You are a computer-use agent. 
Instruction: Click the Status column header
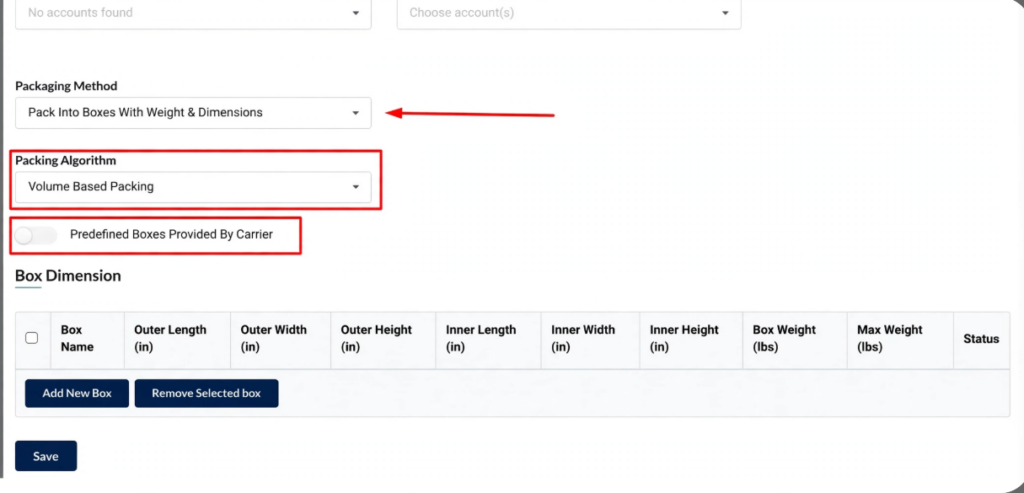pos(981,339)
